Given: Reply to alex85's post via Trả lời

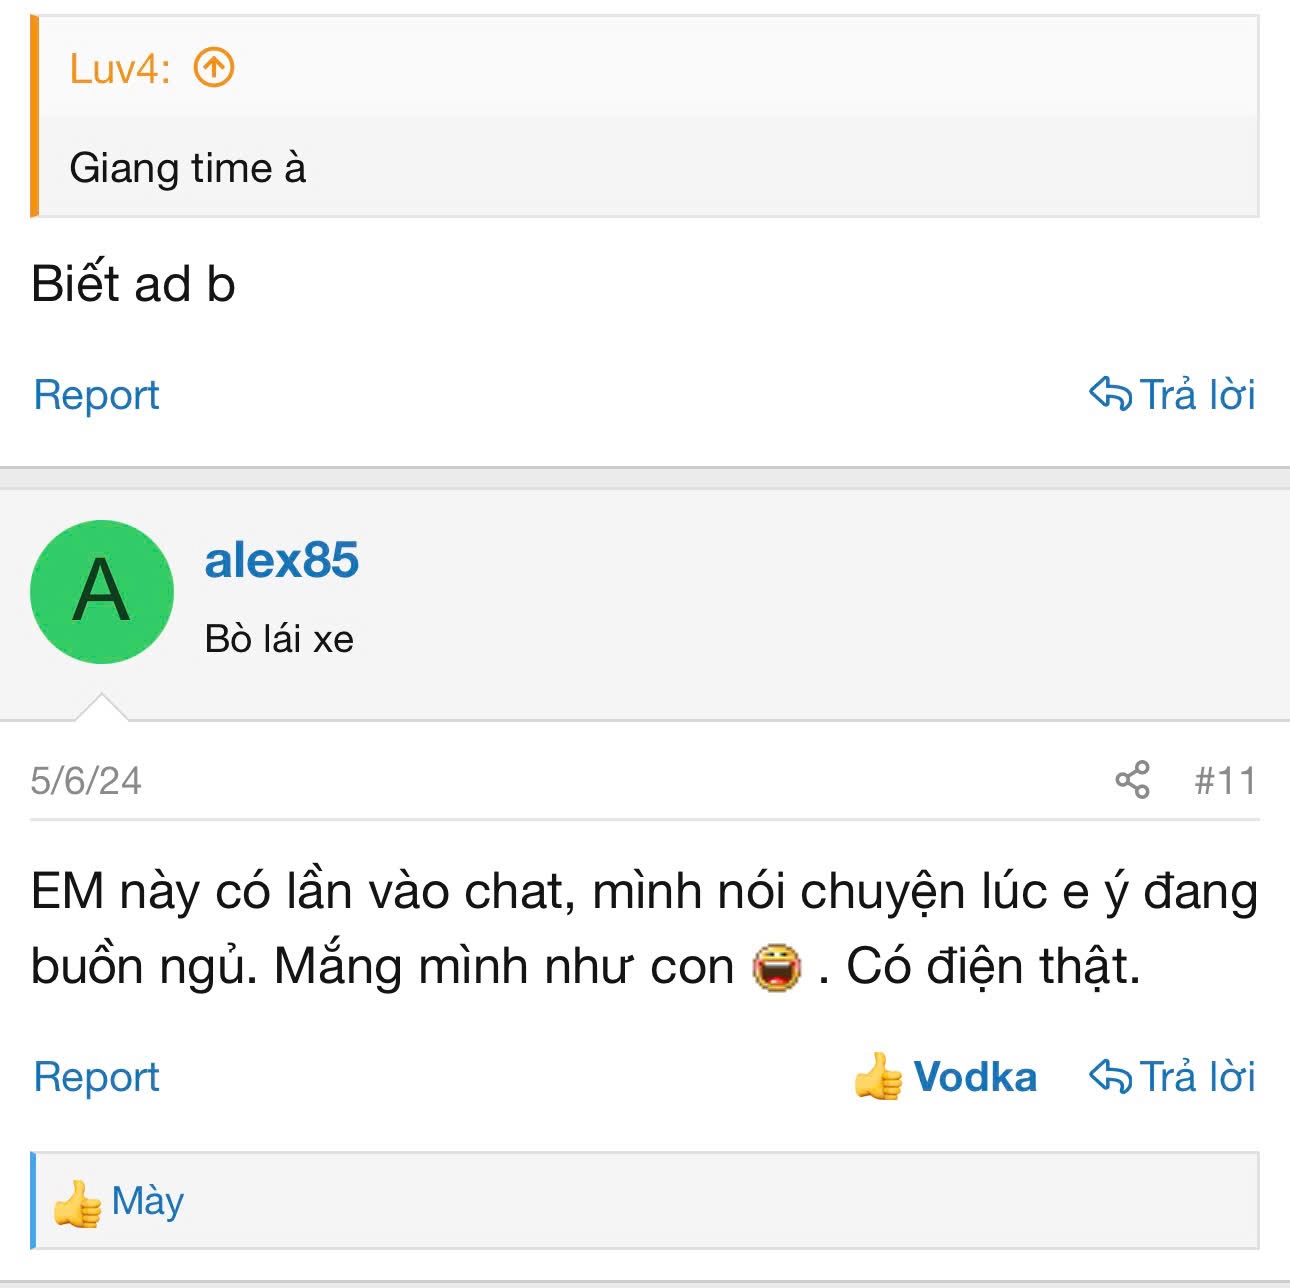Looking at the screenshot, I should pyautogui.click(x=1172, y=1077).
